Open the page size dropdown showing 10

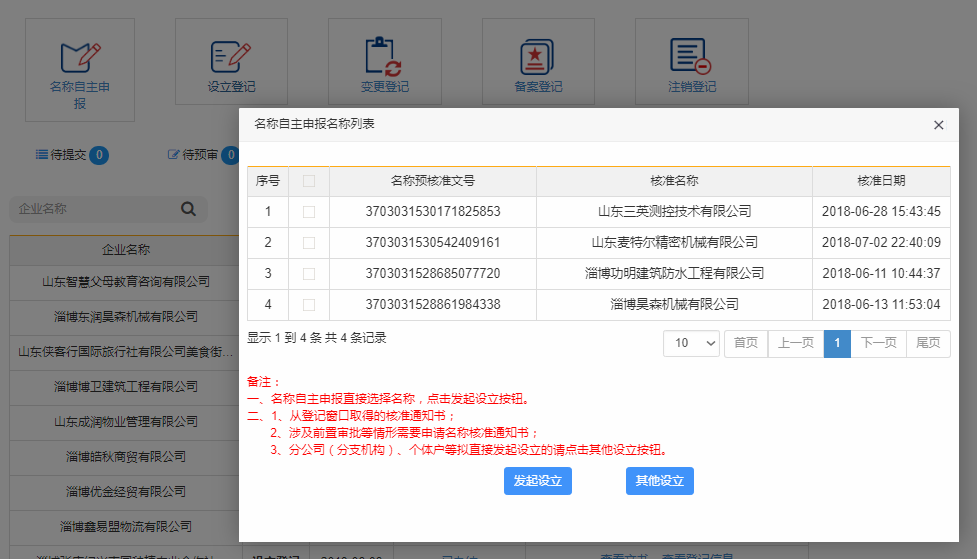point(692,343)
